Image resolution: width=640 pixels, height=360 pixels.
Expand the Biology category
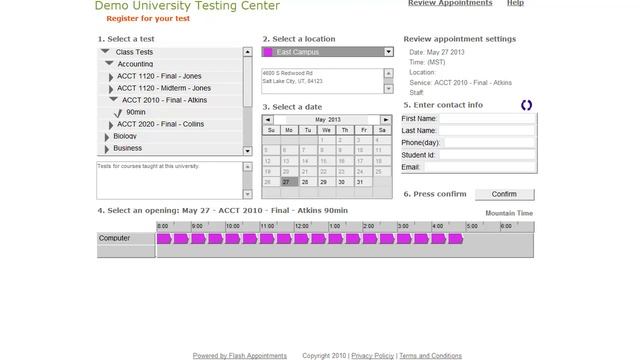[x=107, y=137]
